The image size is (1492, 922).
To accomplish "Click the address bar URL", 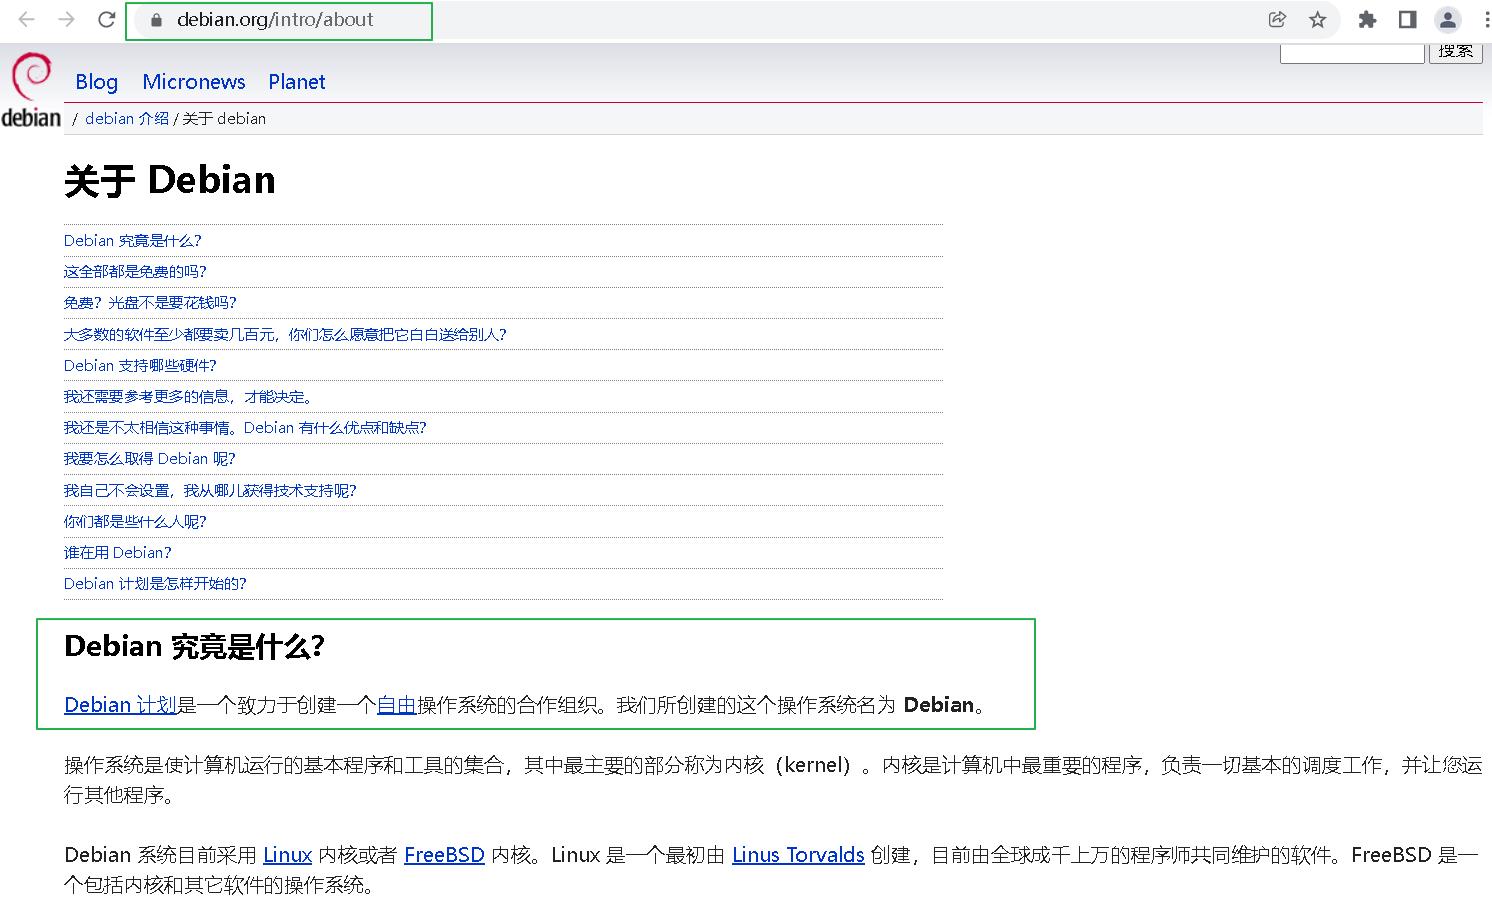I will 275,19.
